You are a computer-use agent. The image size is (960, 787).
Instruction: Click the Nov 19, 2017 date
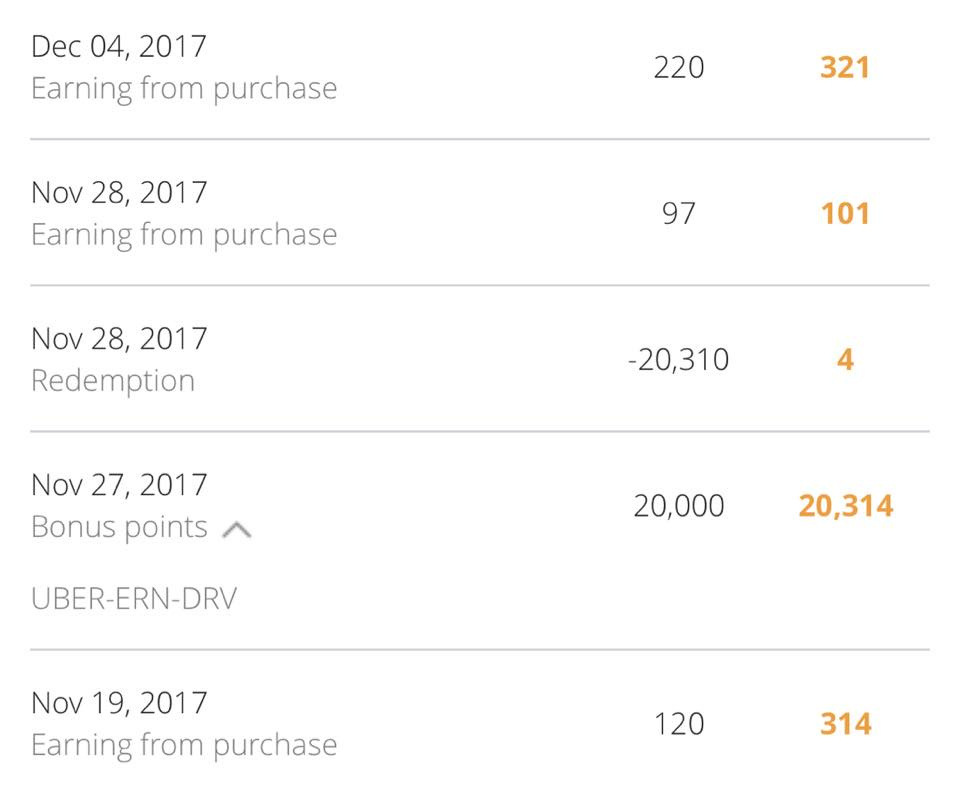[119, 702]
